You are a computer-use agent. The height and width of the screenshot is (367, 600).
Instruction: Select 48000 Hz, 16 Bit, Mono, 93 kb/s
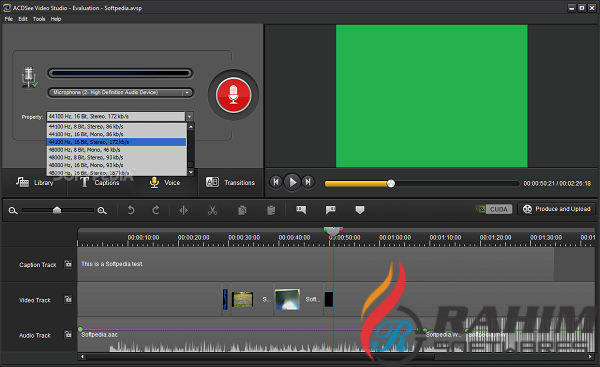116,165
